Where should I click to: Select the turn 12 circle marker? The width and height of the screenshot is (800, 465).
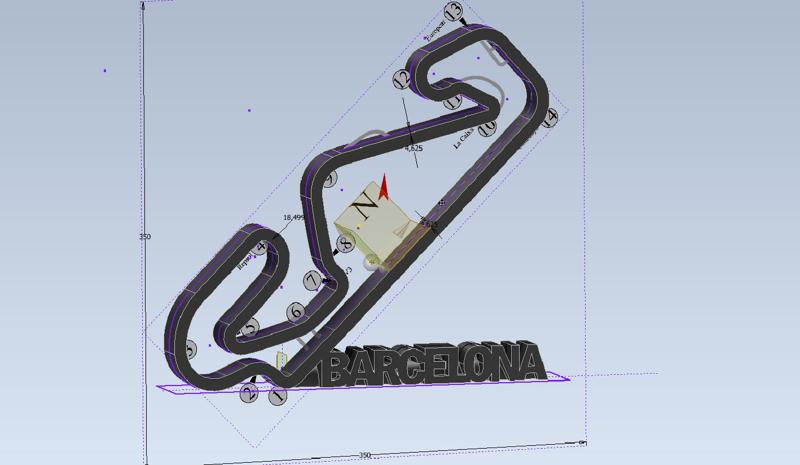pyautogui.click(x=402, y=79)
